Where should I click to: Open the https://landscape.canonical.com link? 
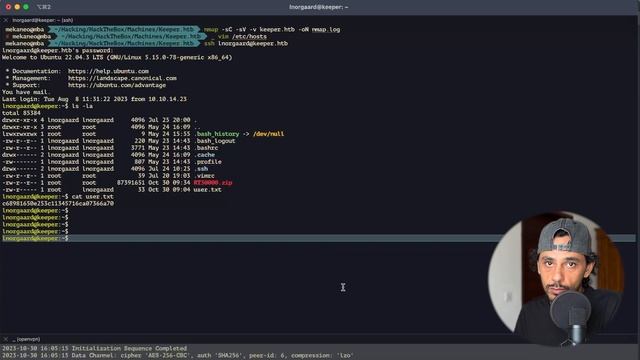pos(122,78)
